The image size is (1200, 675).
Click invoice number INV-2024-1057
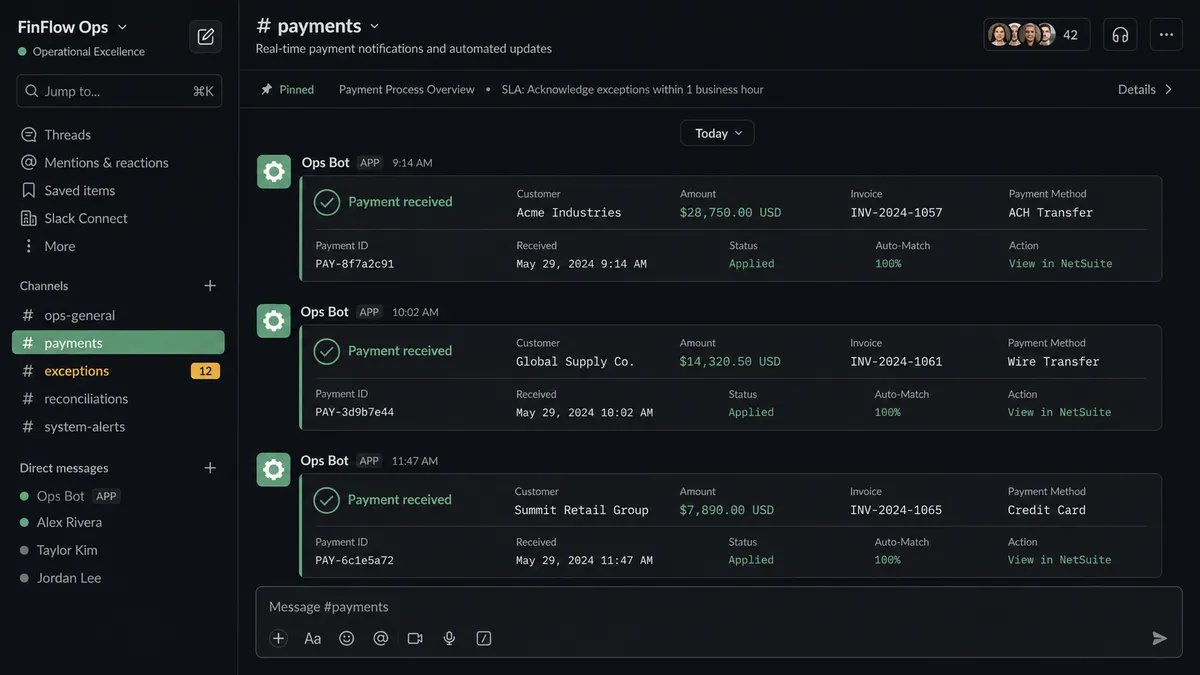[896, 212]
